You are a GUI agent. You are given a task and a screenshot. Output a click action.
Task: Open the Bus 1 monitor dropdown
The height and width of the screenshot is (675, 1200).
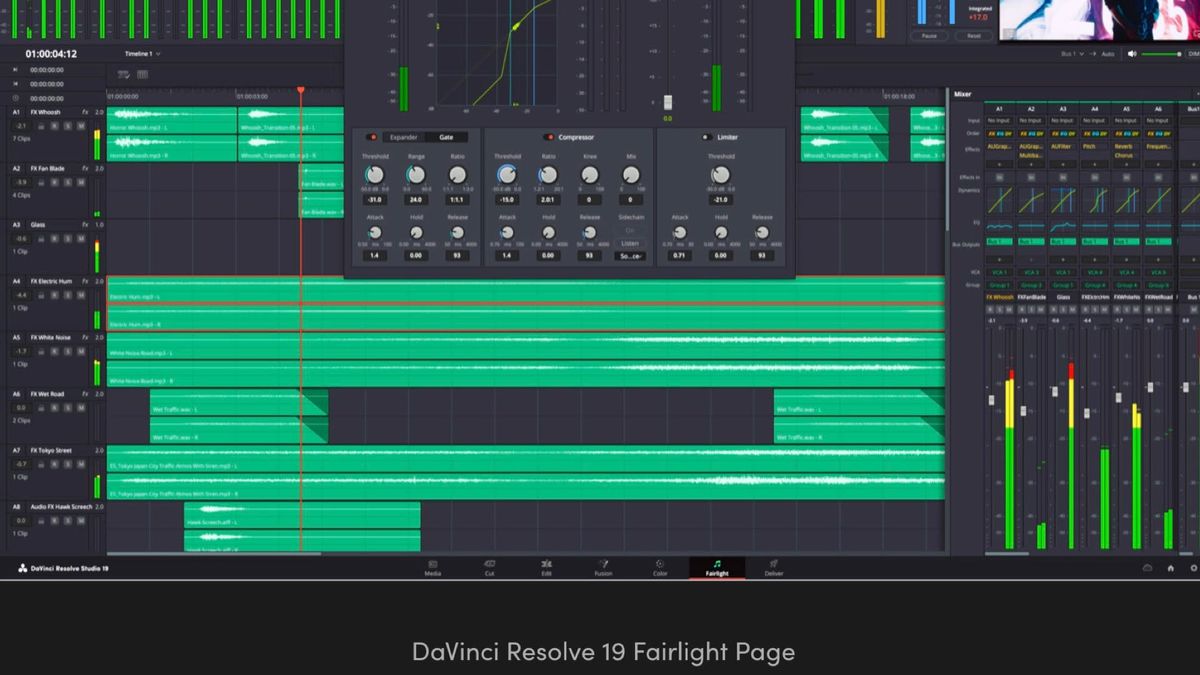coord(1075,53)
